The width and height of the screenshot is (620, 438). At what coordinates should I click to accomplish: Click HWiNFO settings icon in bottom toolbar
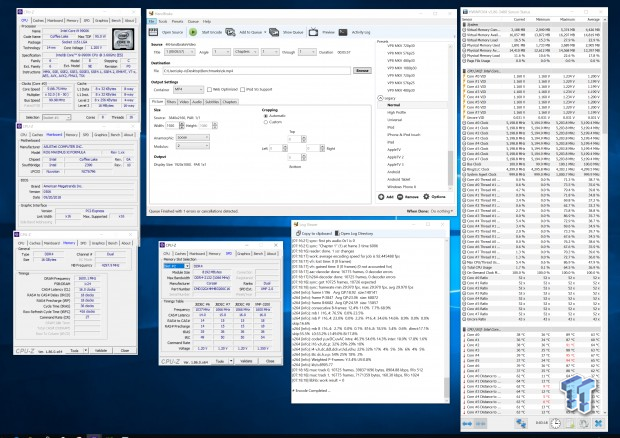[584, 423]
